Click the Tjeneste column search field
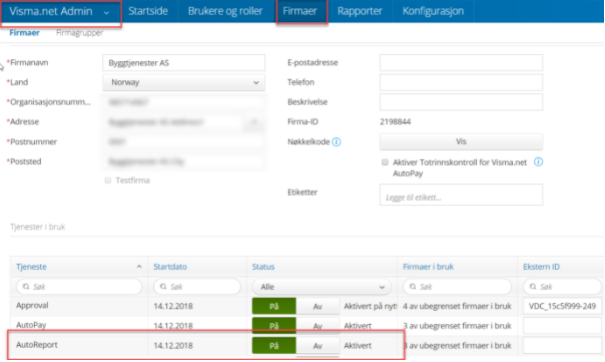605x362 pixels. [x=79, y=287]
